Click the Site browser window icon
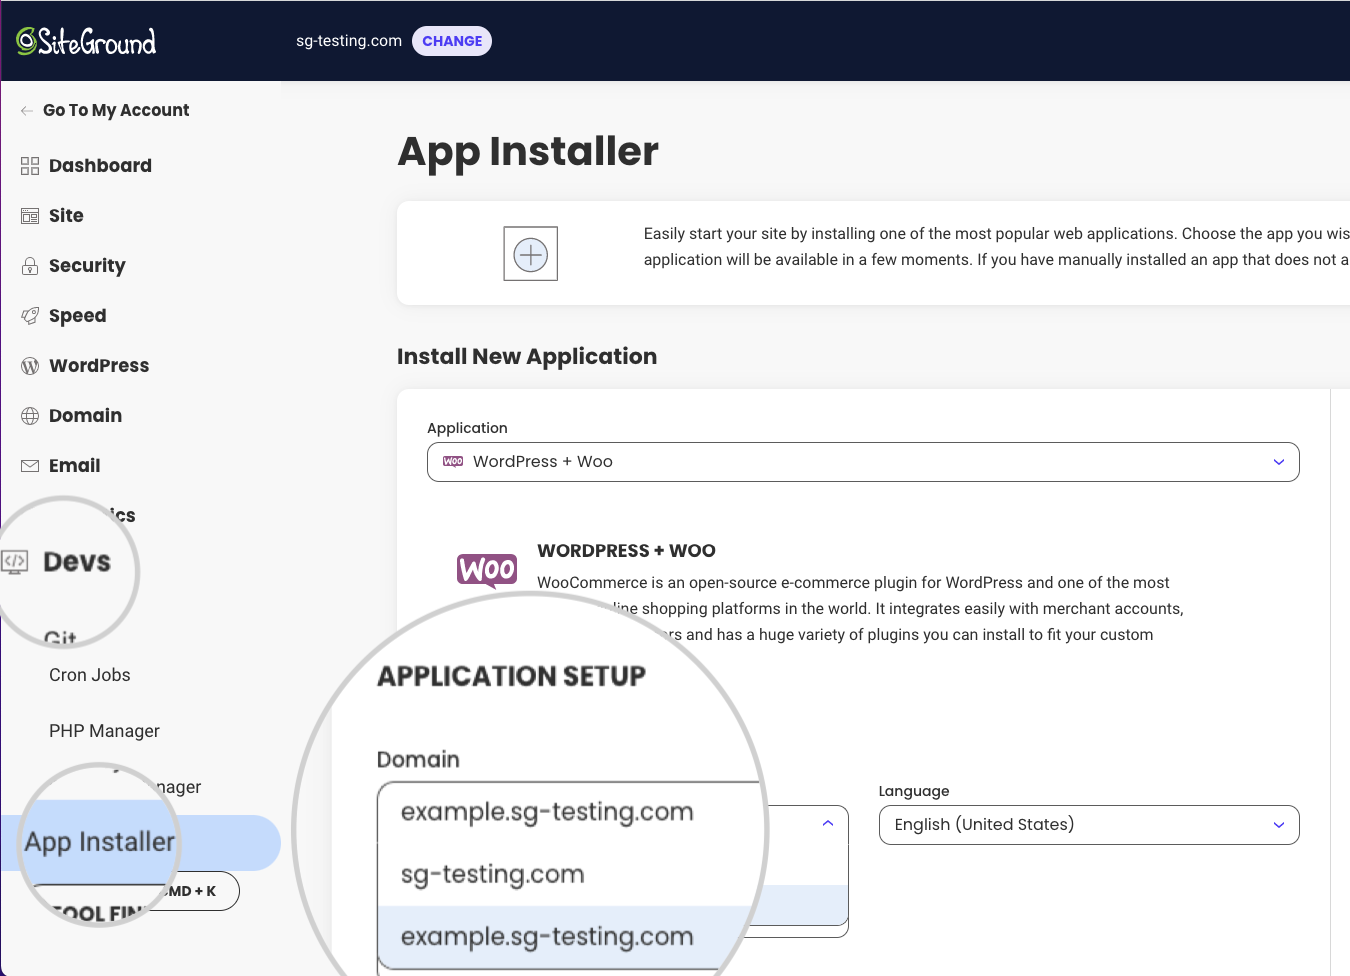The height and width of the screenshot is (976, 1350). click(x=30, y=216)
